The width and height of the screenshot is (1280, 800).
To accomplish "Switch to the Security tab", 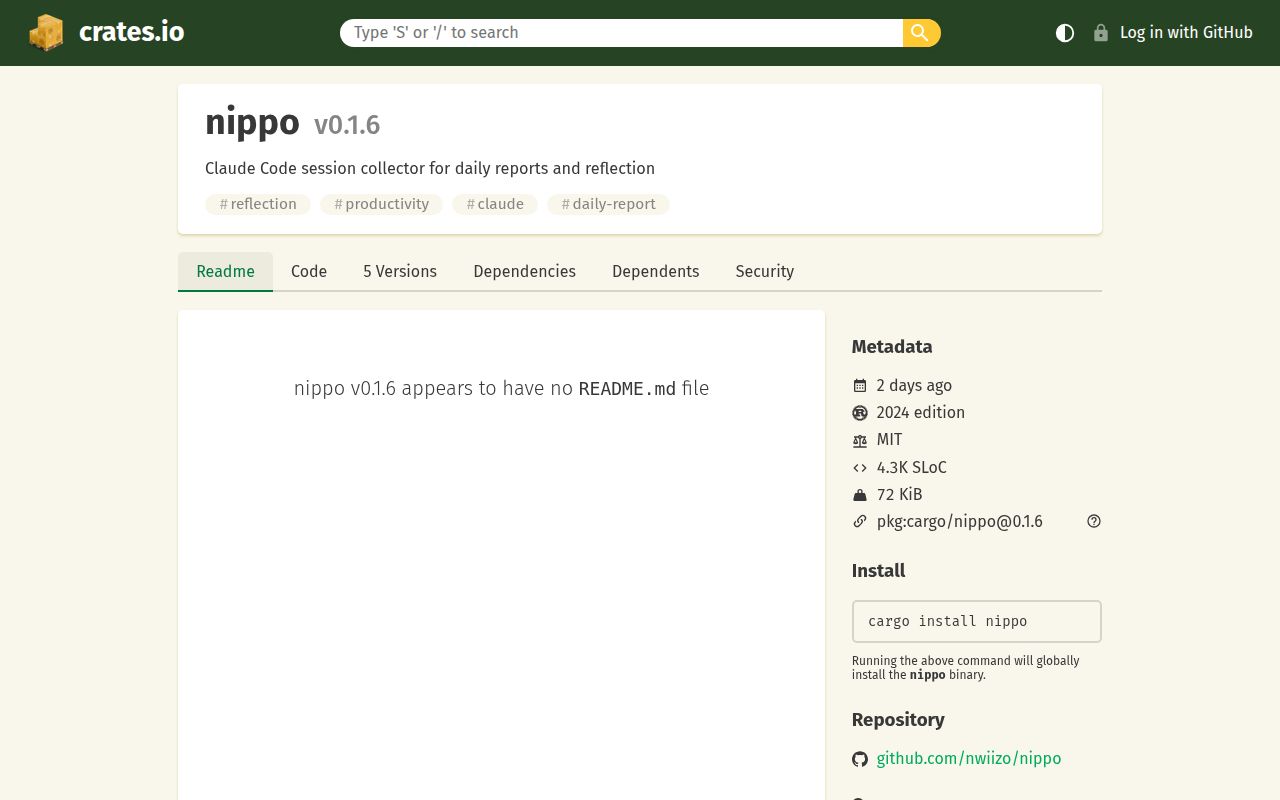I will click(765, 271).
